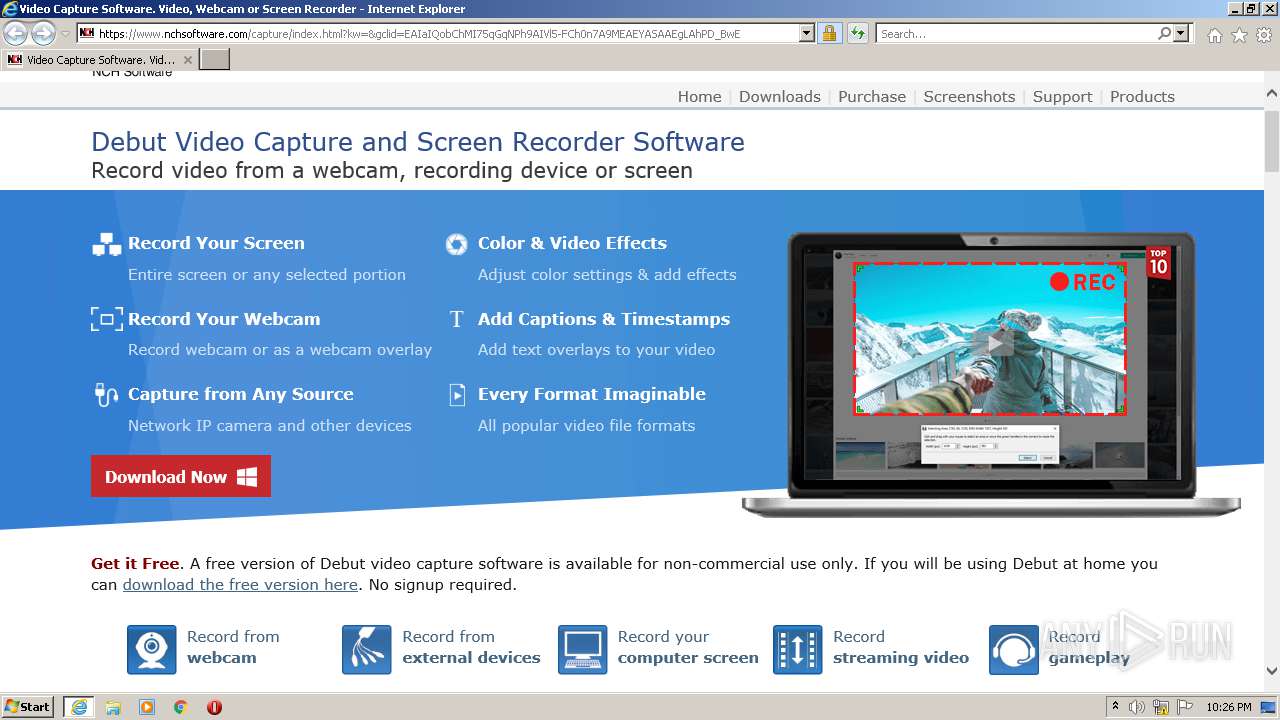Click the TOP 10 badge on laptop image
Viewport: 1280px width, 720px height.
1158,262
